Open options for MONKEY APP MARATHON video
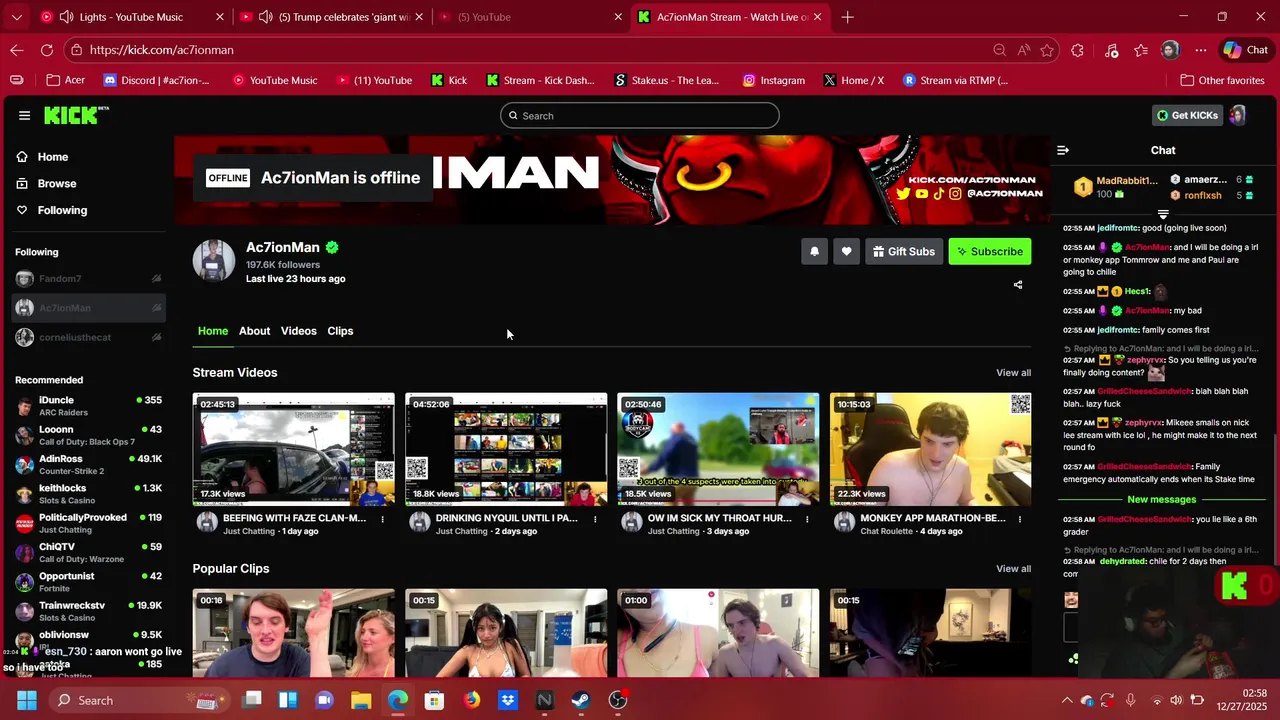1280x720 pixels. (x=1020, y=519)
